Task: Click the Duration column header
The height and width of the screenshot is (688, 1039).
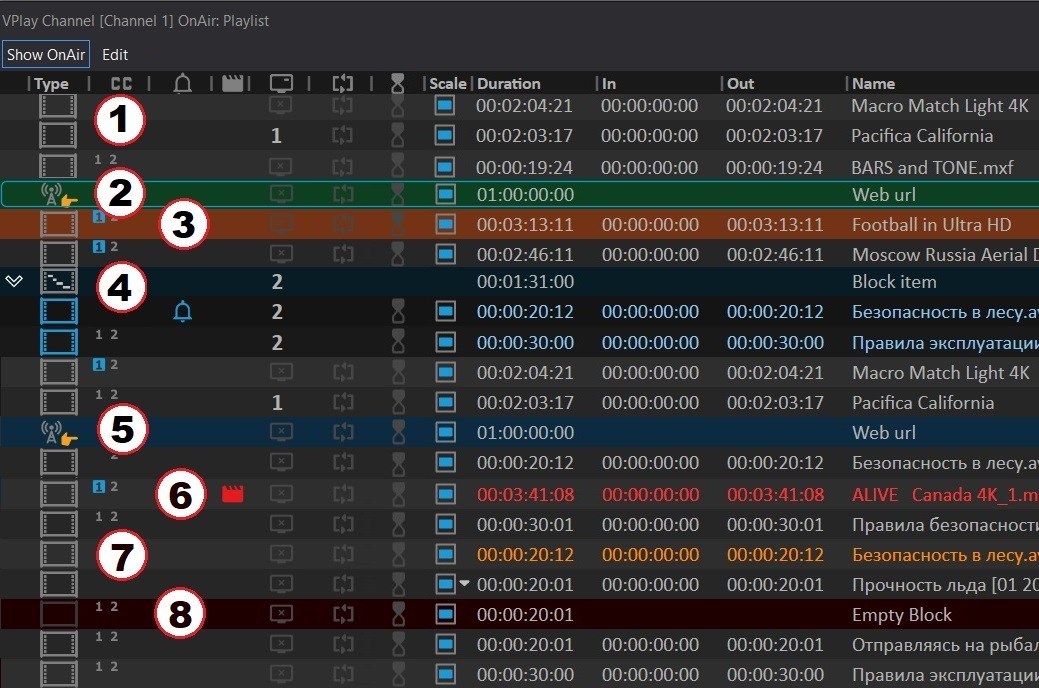Action: point(508,84)
